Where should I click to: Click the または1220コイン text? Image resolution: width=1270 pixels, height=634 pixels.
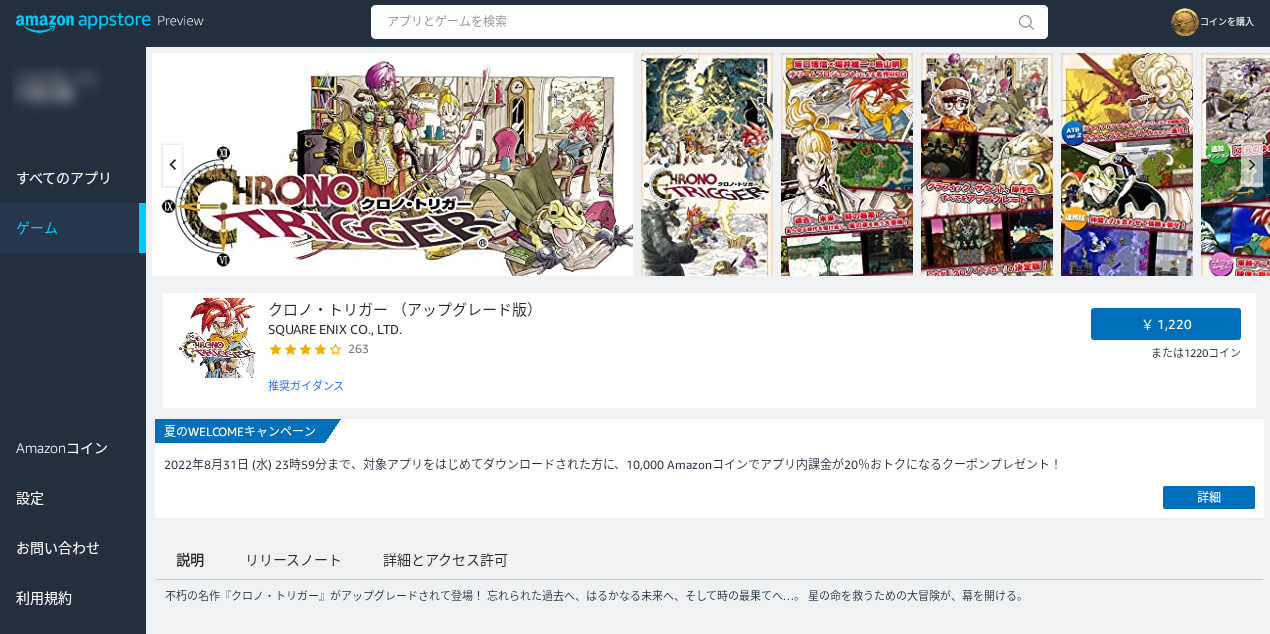1196,352
